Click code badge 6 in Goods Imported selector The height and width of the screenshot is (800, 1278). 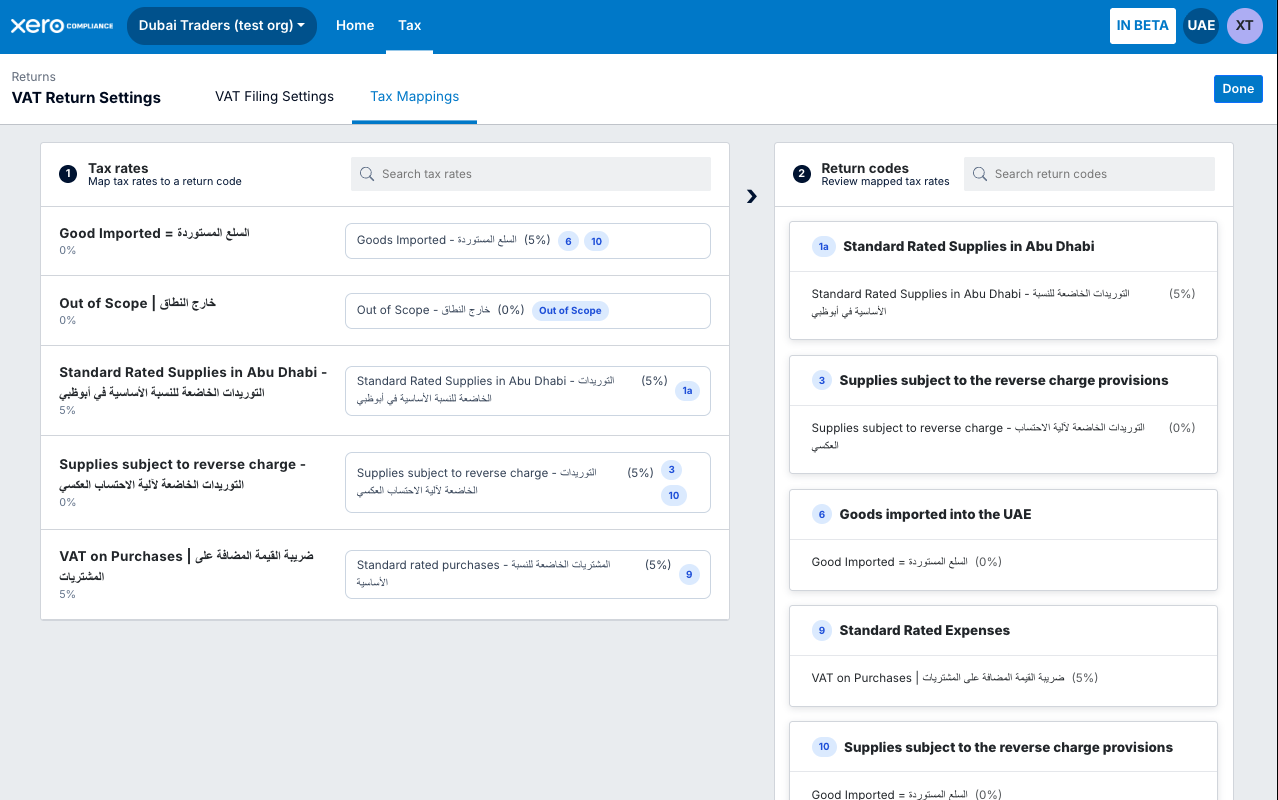pyautogui.click(x=568, y=241)
